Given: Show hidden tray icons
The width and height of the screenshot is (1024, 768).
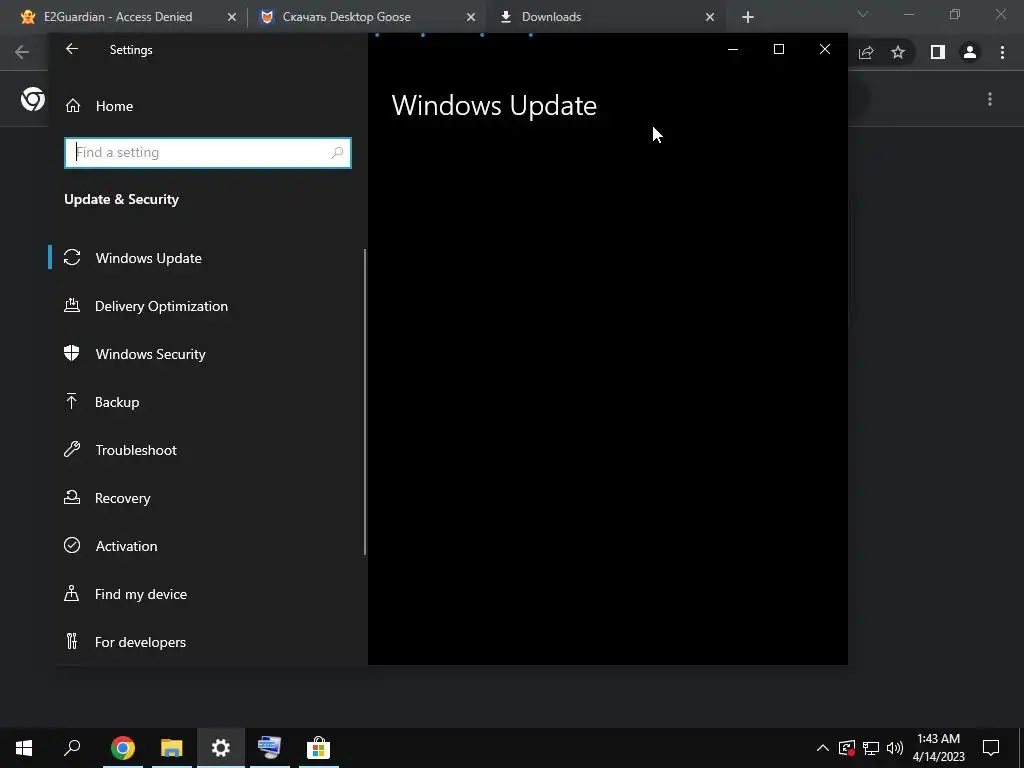Looking at the screenshot, I should (823, 748).
